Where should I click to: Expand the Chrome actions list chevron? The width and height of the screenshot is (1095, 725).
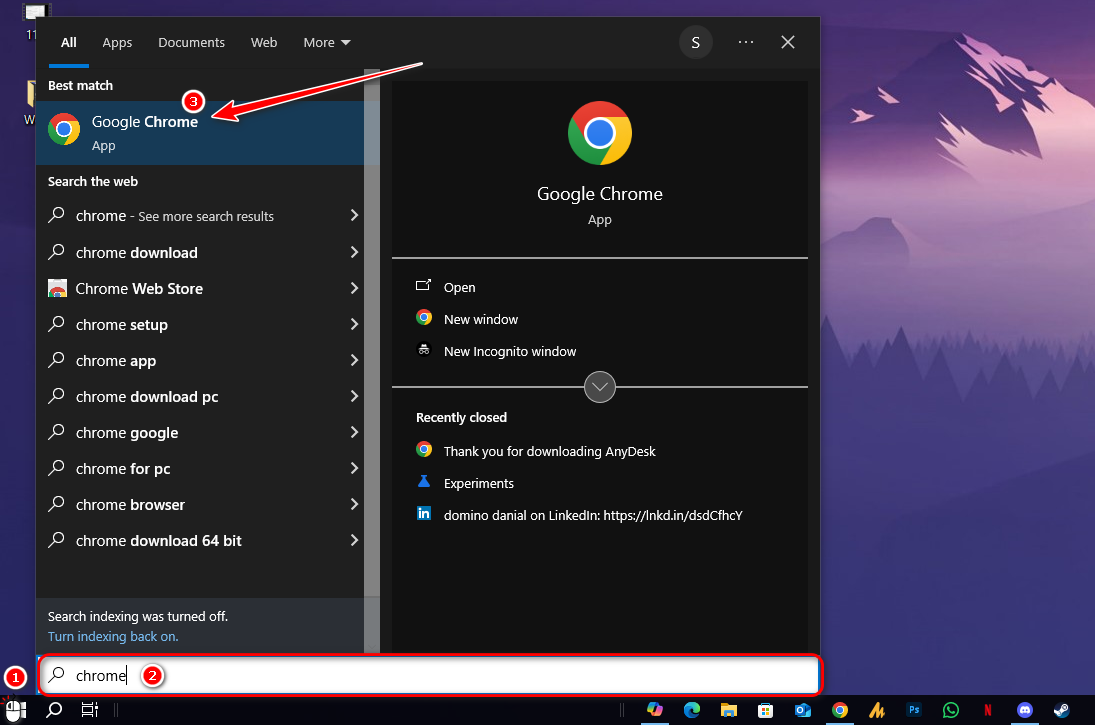(600, 386)
